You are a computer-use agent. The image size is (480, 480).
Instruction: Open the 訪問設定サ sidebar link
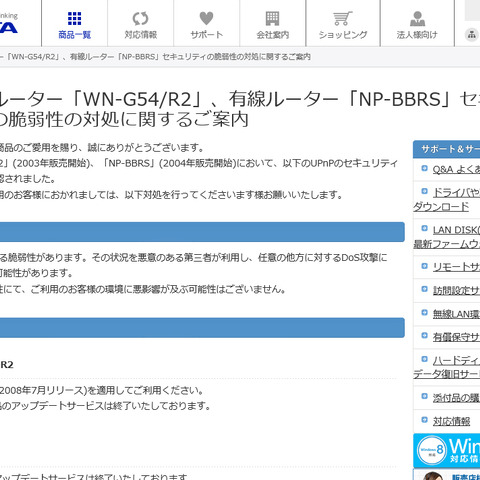[x=456, y=290]
